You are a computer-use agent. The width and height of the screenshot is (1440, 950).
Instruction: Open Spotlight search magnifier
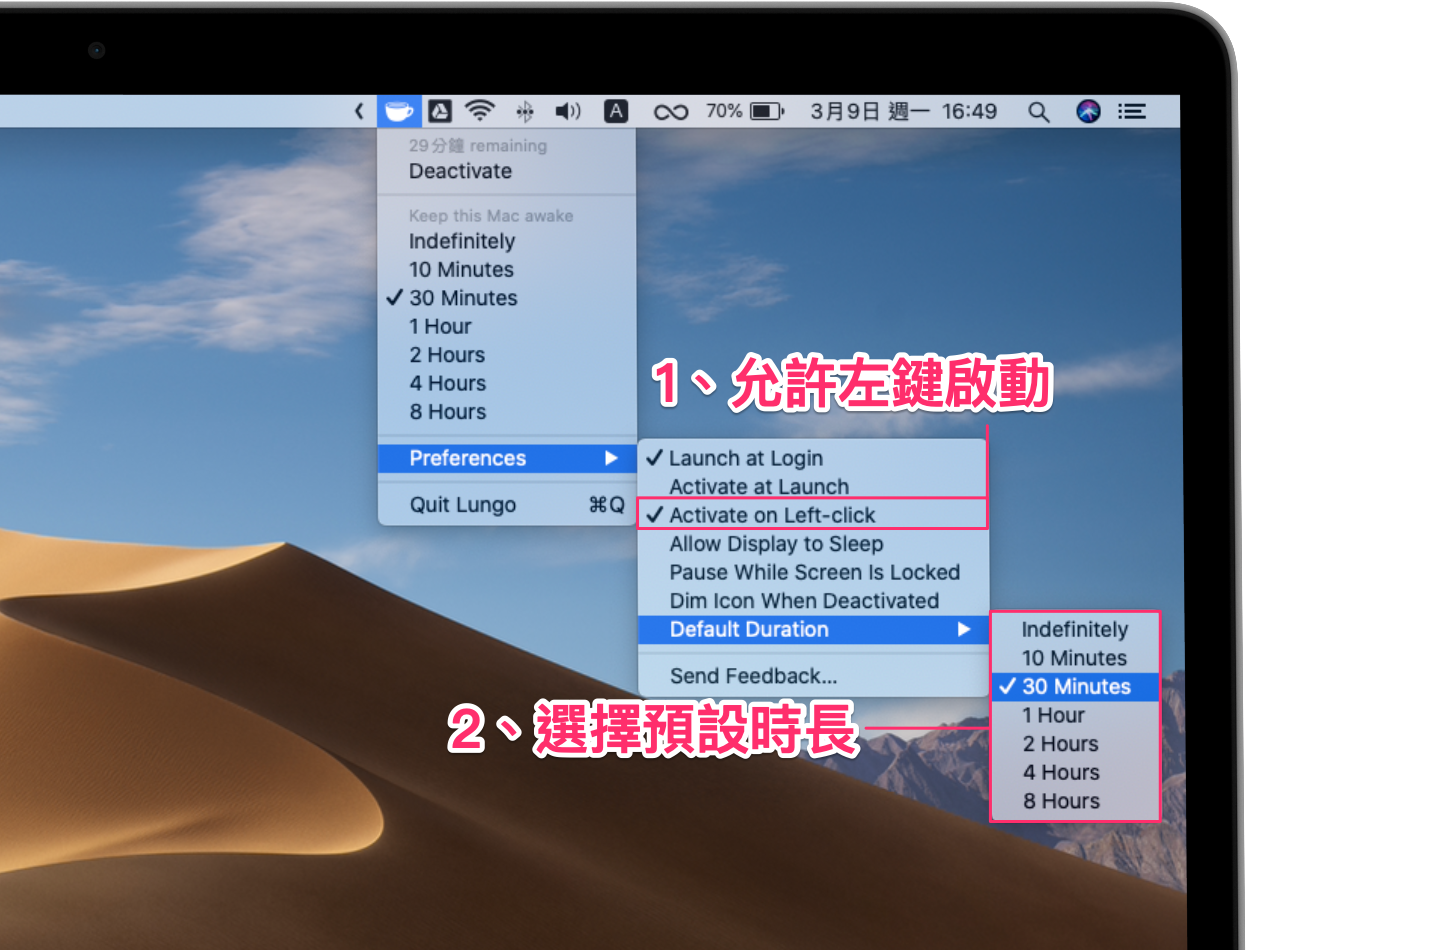coord(1039,112)
